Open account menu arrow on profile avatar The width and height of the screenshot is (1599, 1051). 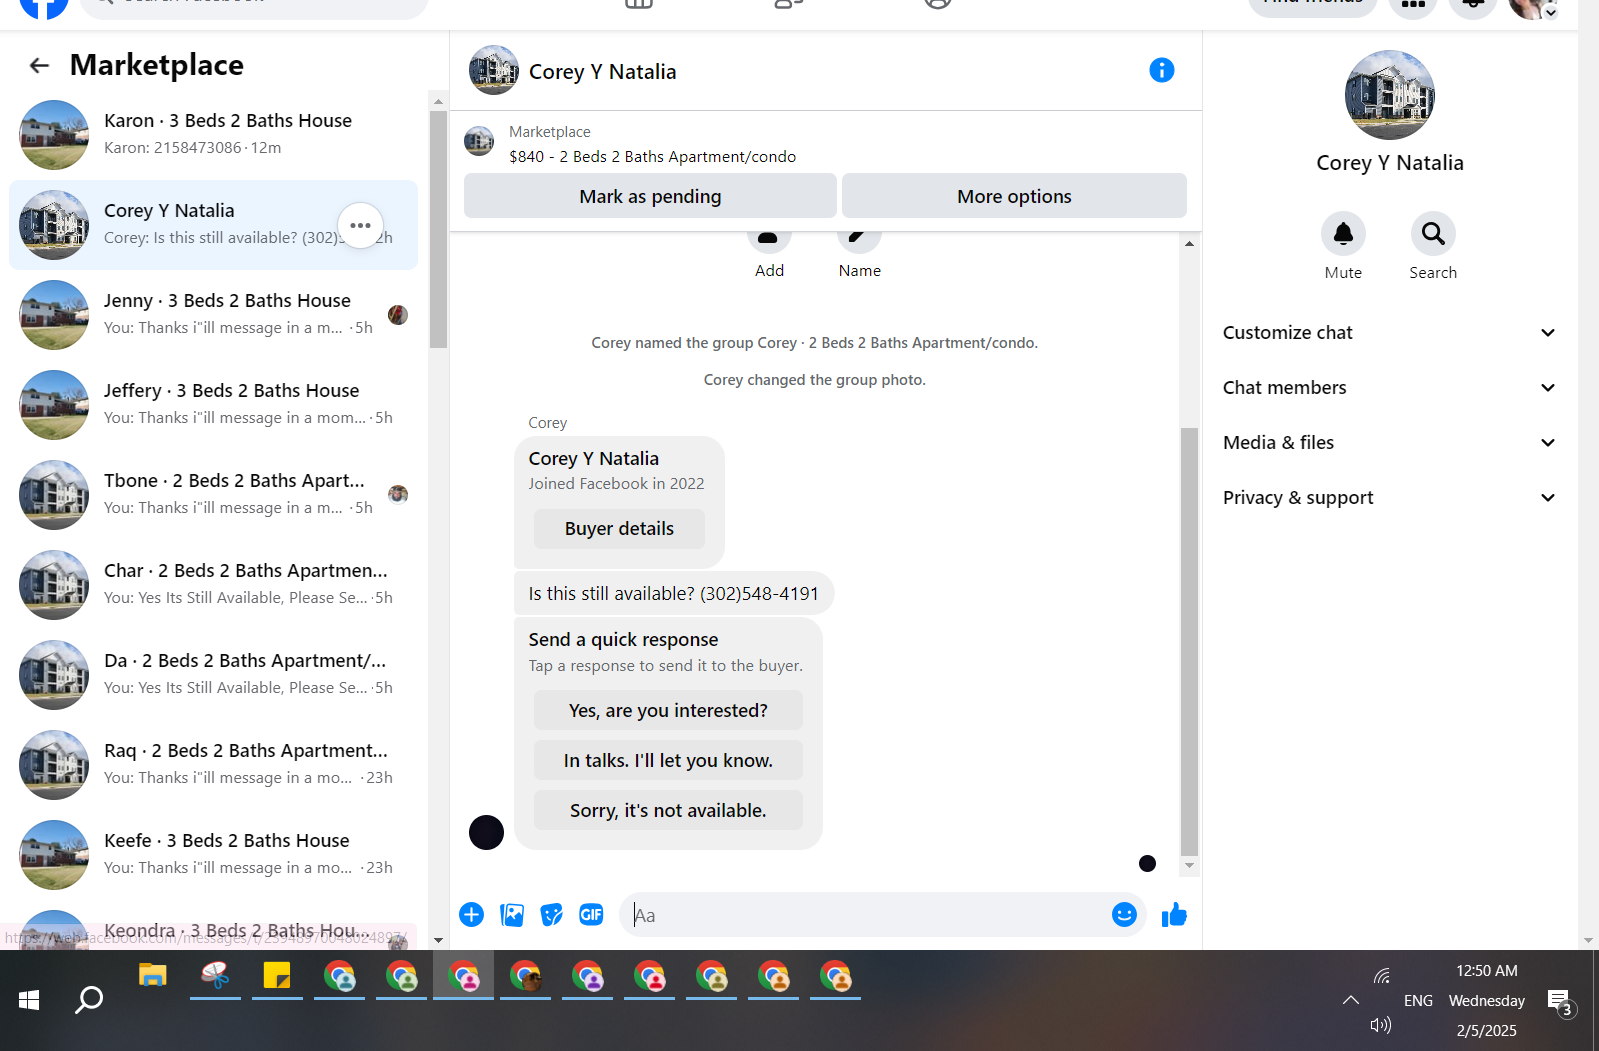tap(1550, 12)
